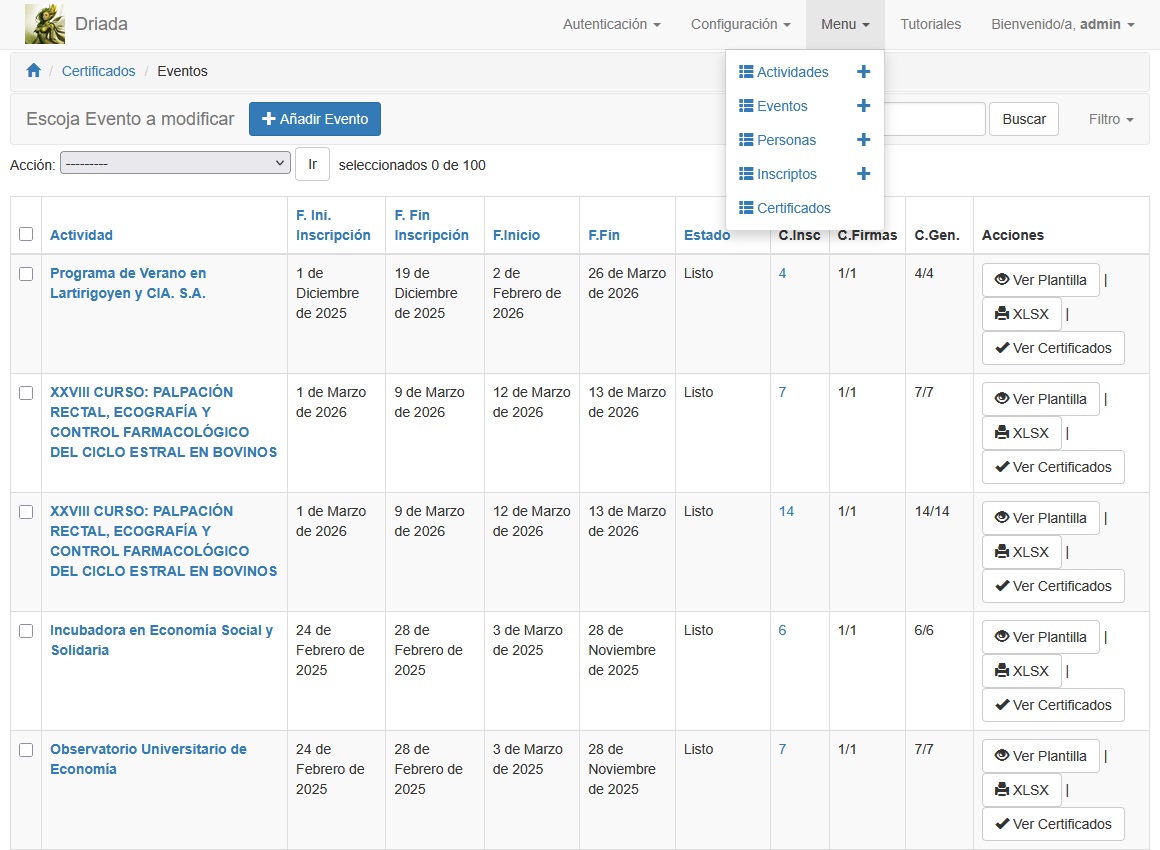Screen dimensions: 1160x850
Task: Select Certificados from the open Menu
Action: [794, 208]
